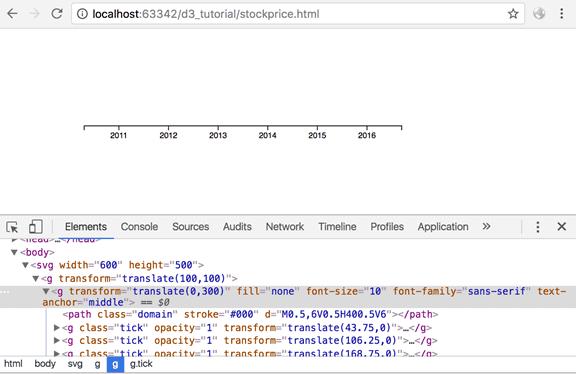This screenshot has height=374, width=576.
Task: Click the svg breadcrumb item
Action: (x=75, y=364)
